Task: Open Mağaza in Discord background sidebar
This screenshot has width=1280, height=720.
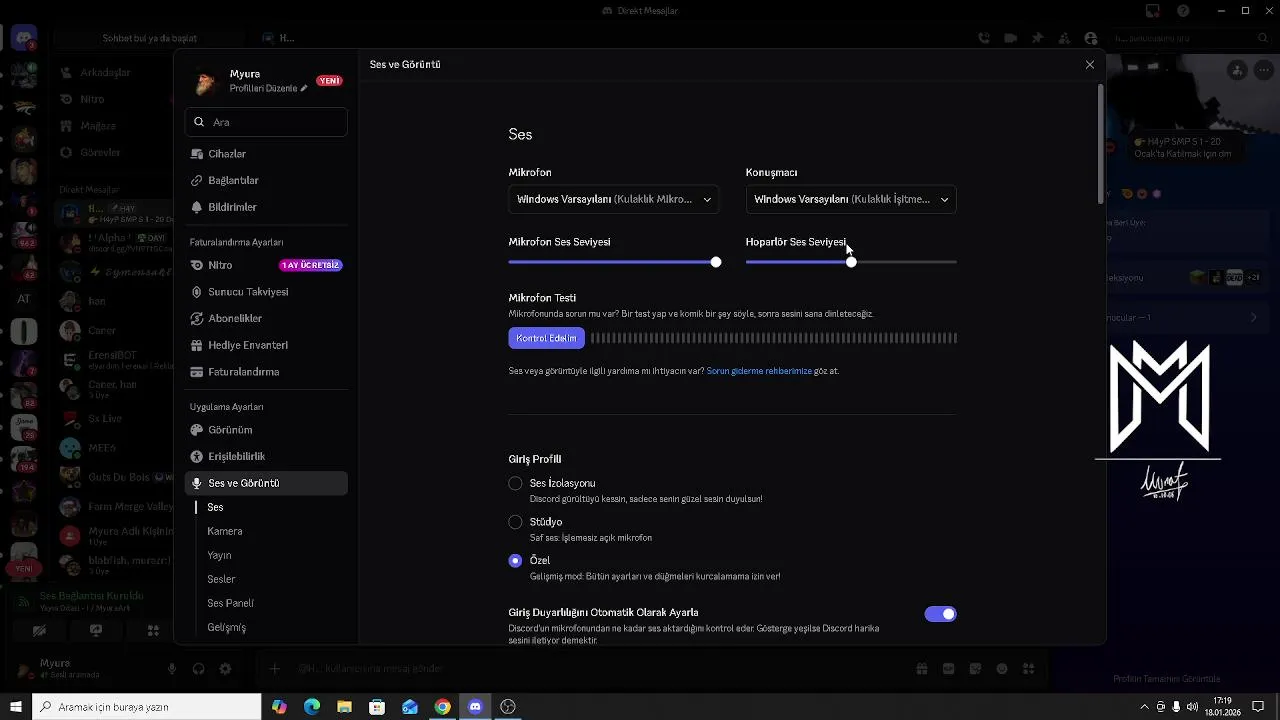Action: click(97, 126)
